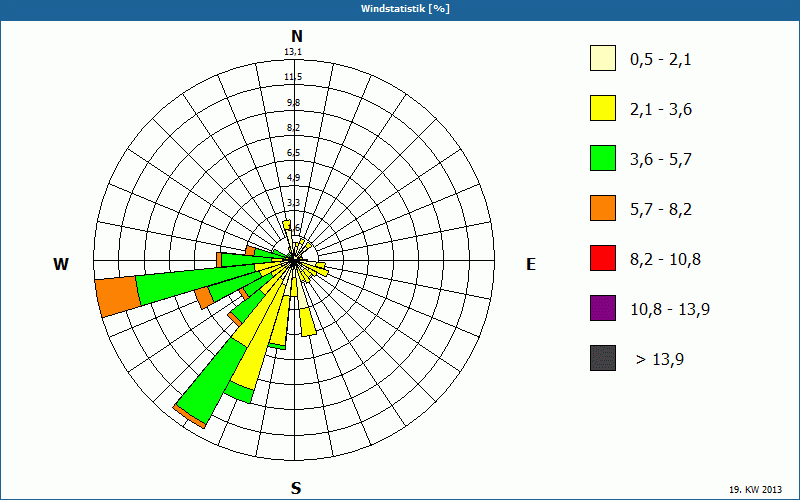Viewport: 800px width, 500px height.
Task: Click the 4,9 axis scale value
Action: 293,178
